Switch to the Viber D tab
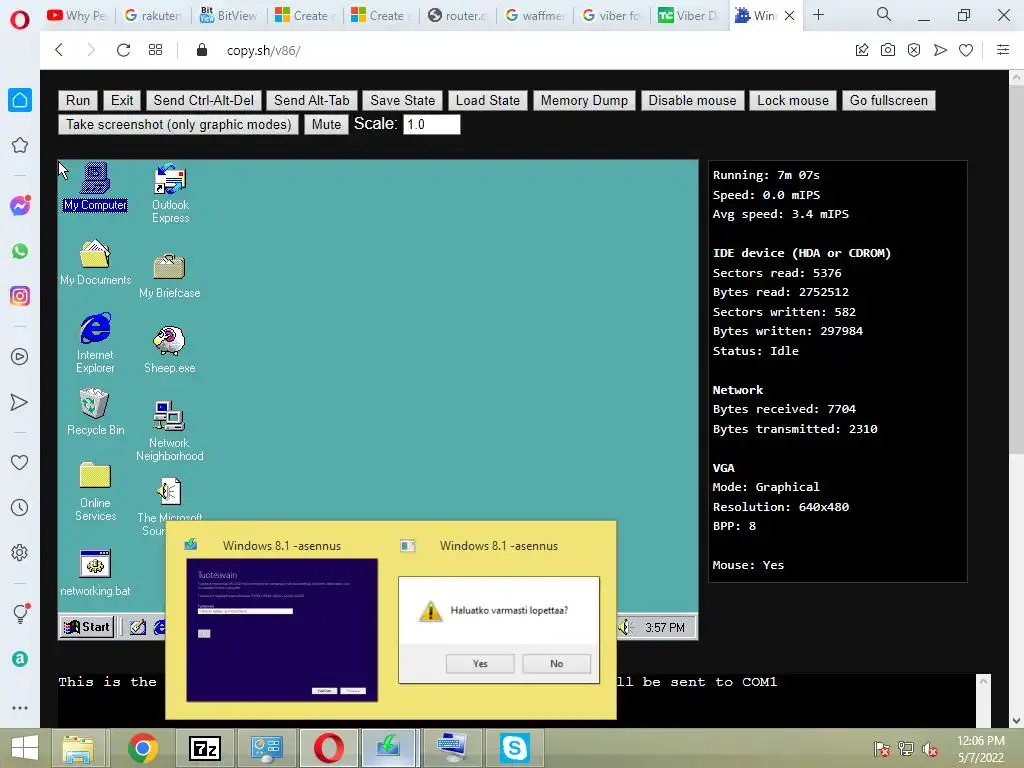 click(687, 15)
